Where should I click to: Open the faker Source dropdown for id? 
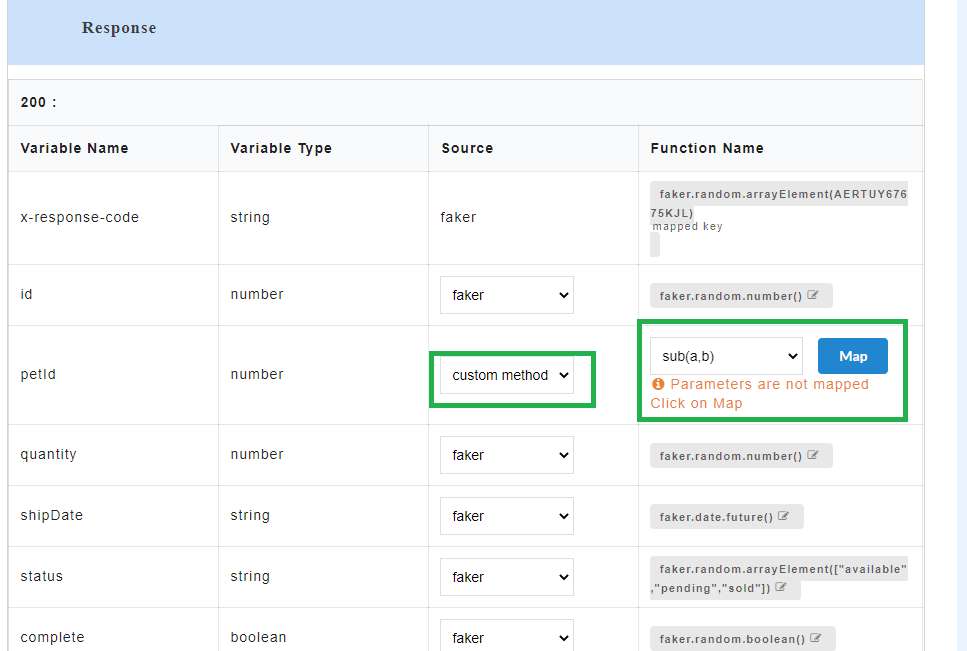tap(507, 295)
